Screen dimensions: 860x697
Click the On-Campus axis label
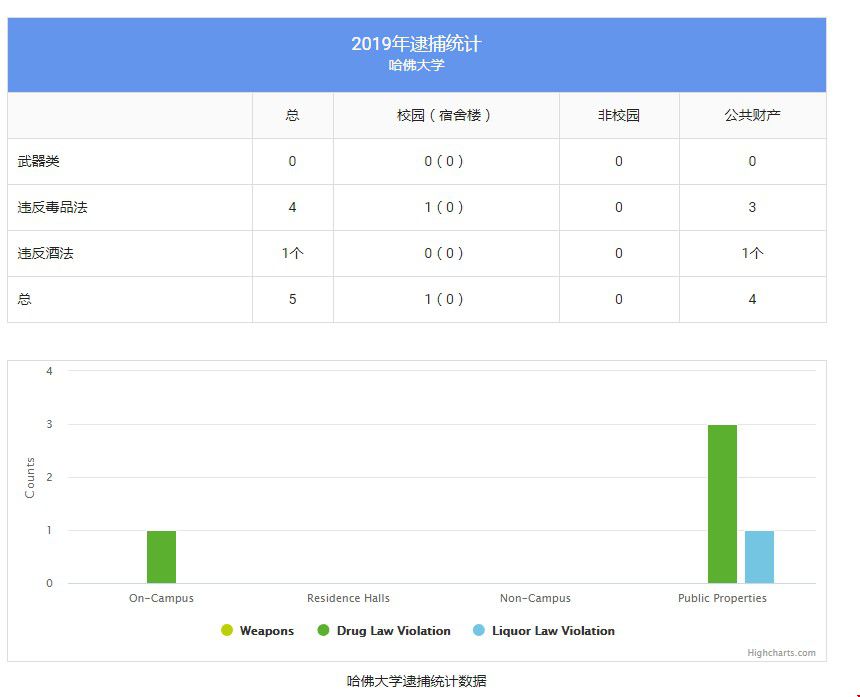coord(161,598)
